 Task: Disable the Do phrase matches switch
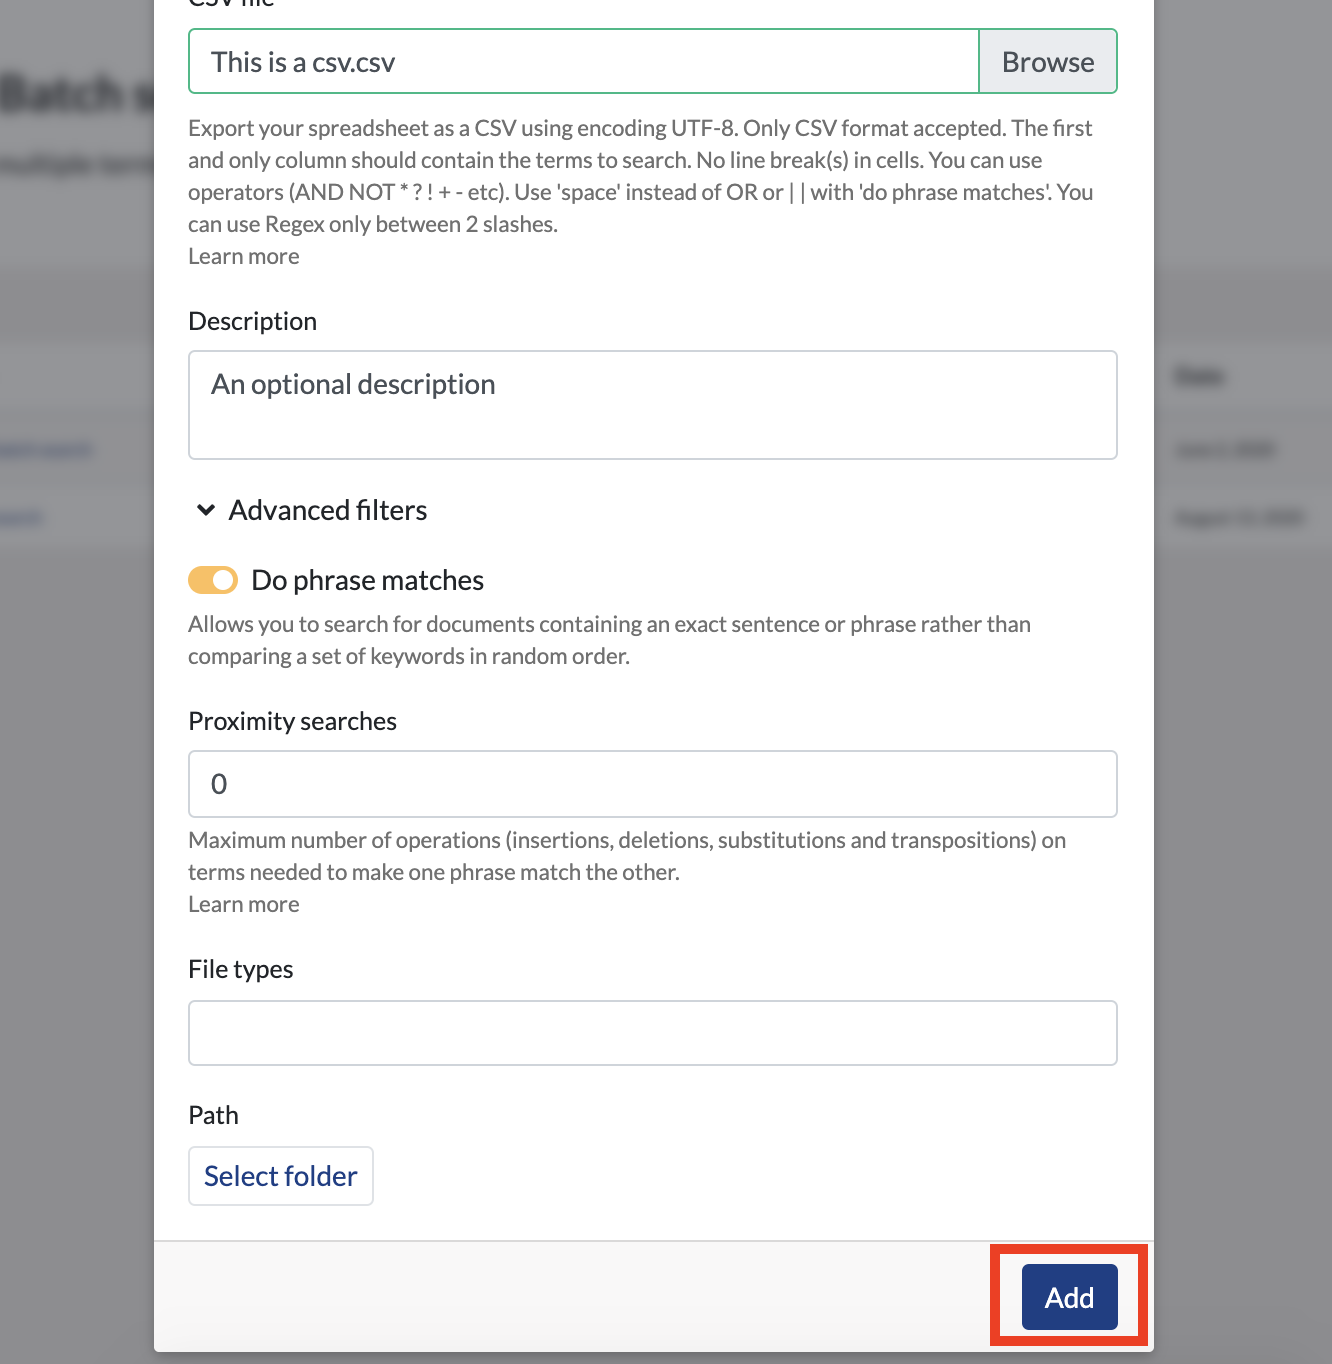click(x=213, y=580)
